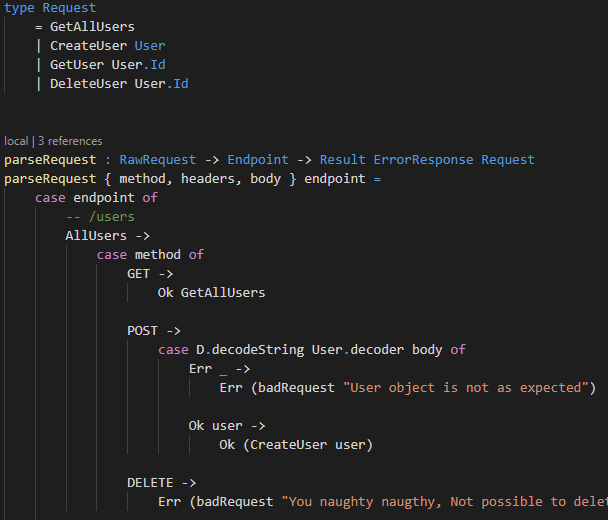This screenshot has width=608, height=520.
Task: Click the AllUsers pattern branch
Action: click(108, 236)
